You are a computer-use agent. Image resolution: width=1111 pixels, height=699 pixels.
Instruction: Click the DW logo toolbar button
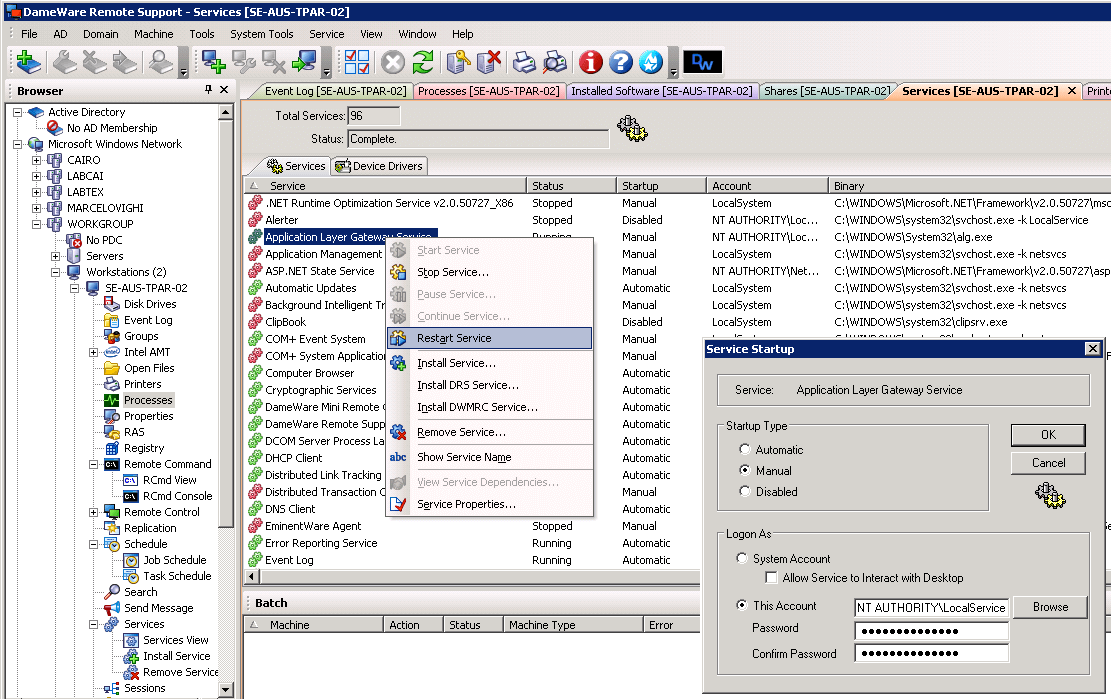coord(702,62)
